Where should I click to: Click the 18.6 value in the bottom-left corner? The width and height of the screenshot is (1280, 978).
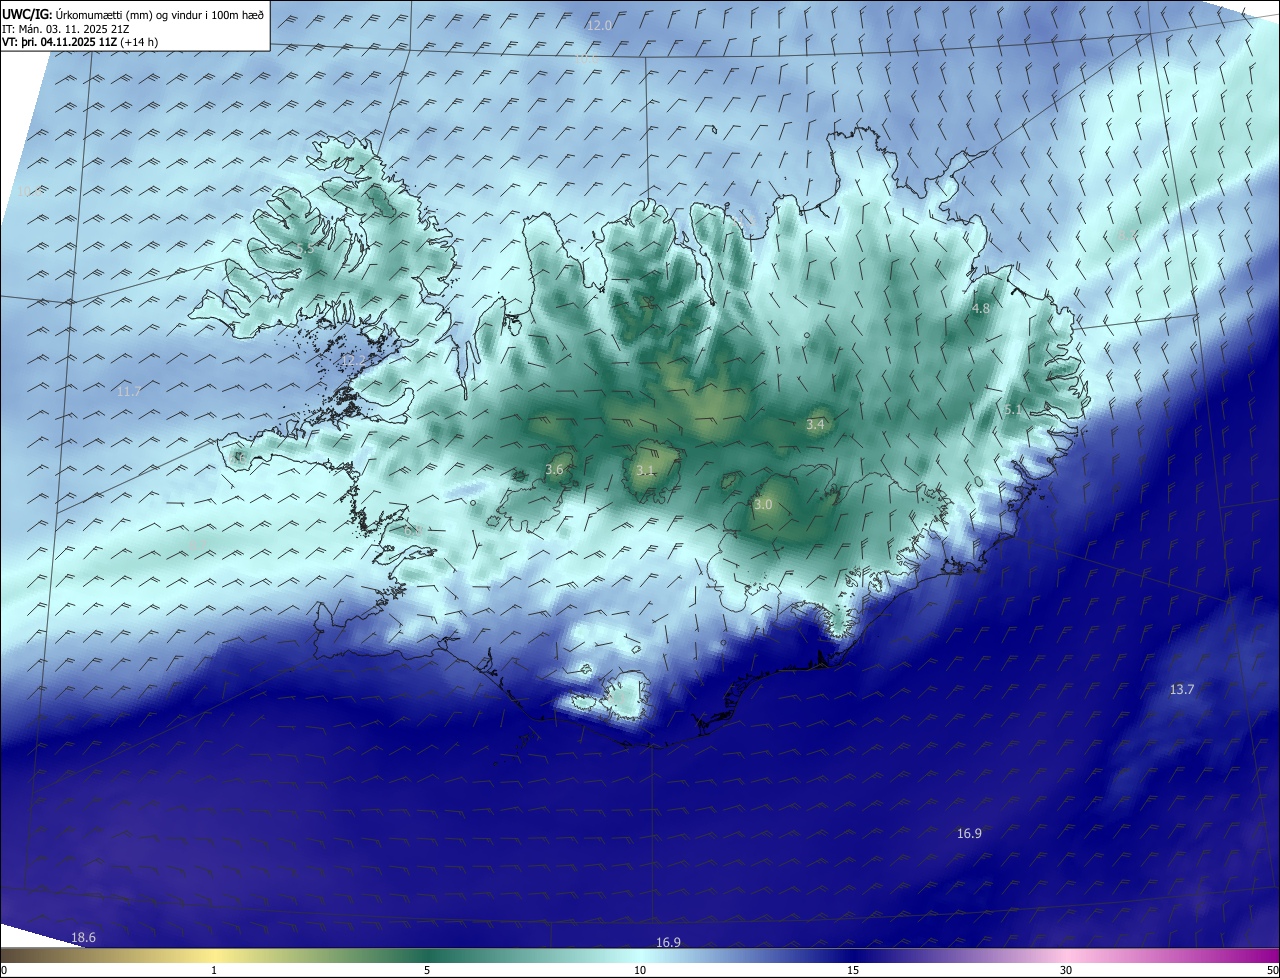coord(84,937)
